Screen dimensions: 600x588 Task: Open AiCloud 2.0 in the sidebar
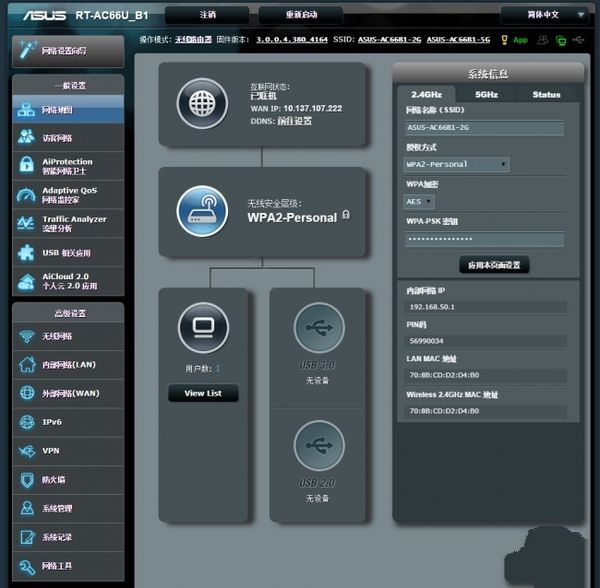(x=68, y=281)
